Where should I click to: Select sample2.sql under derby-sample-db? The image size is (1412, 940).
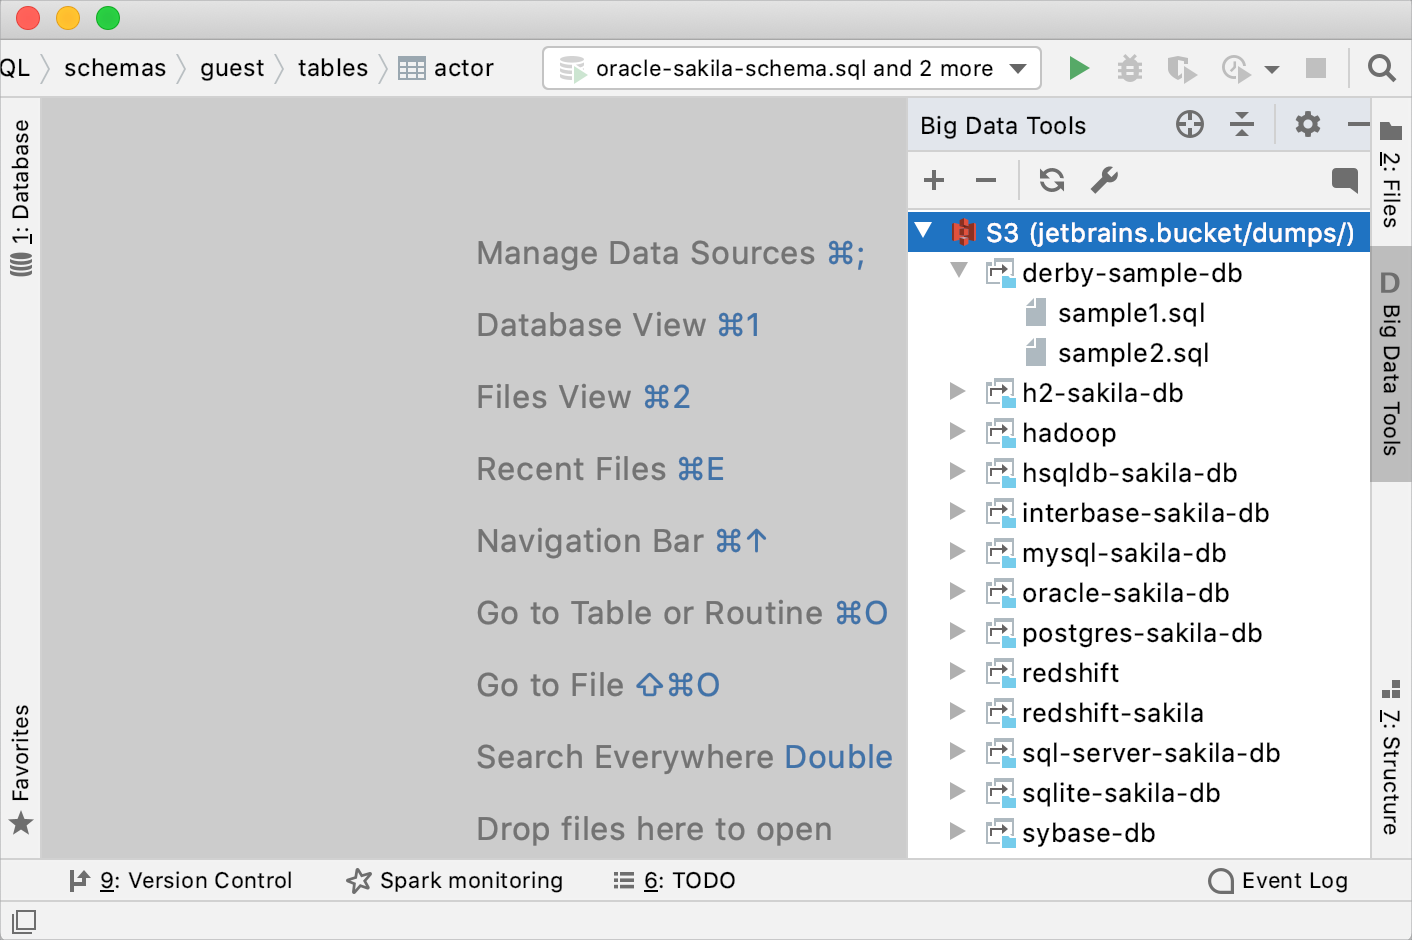[x=1133, y=352]
